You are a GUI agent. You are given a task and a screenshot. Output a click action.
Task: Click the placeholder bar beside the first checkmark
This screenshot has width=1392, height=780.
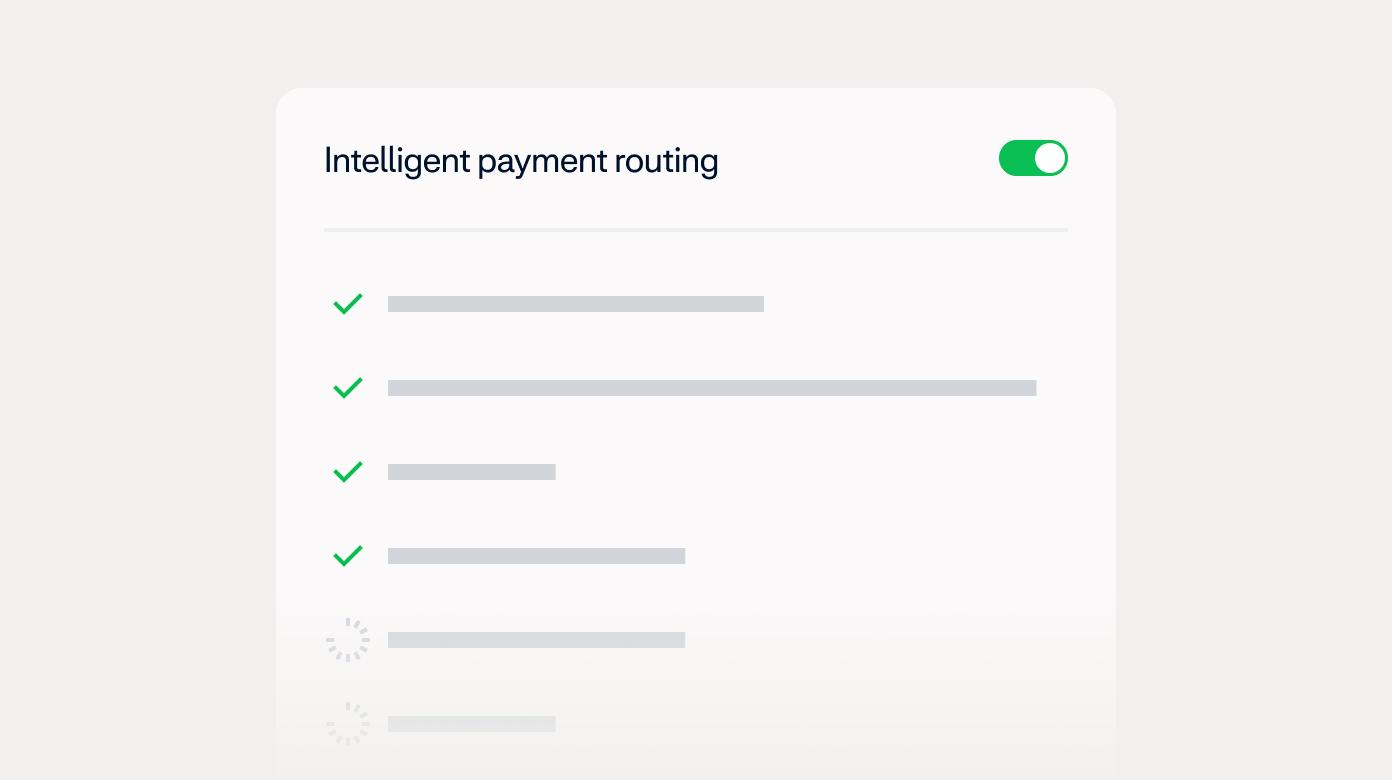pos(575,304)
